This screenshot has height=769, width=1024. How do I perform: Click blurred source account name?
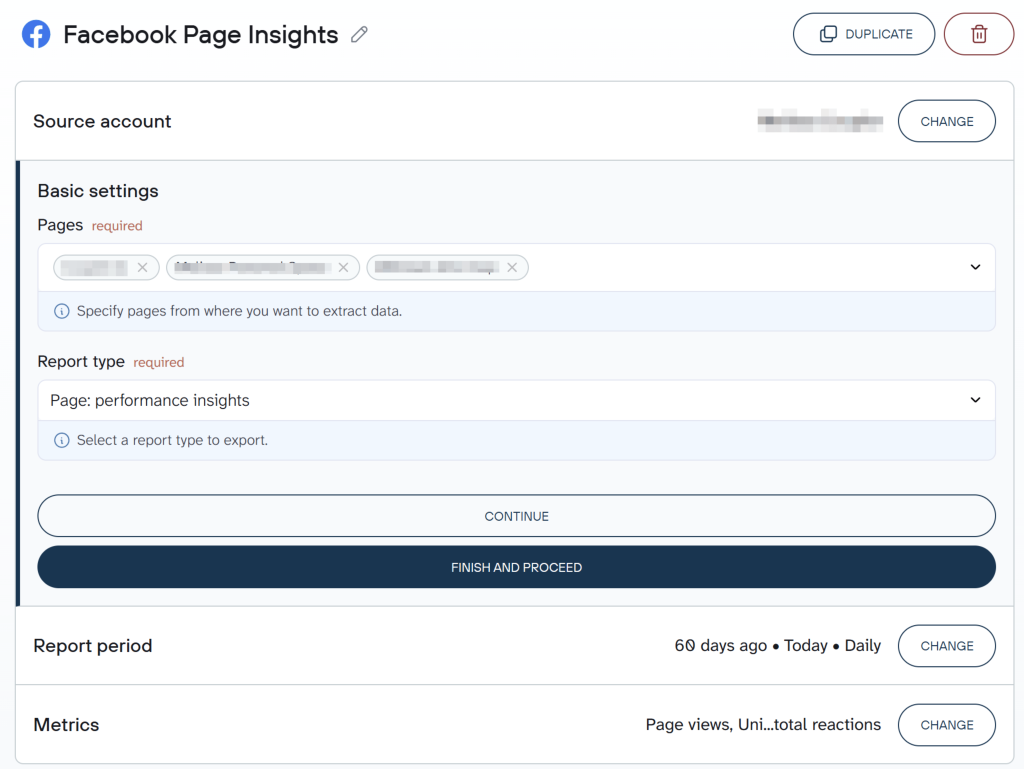click(x=820, y=121)
